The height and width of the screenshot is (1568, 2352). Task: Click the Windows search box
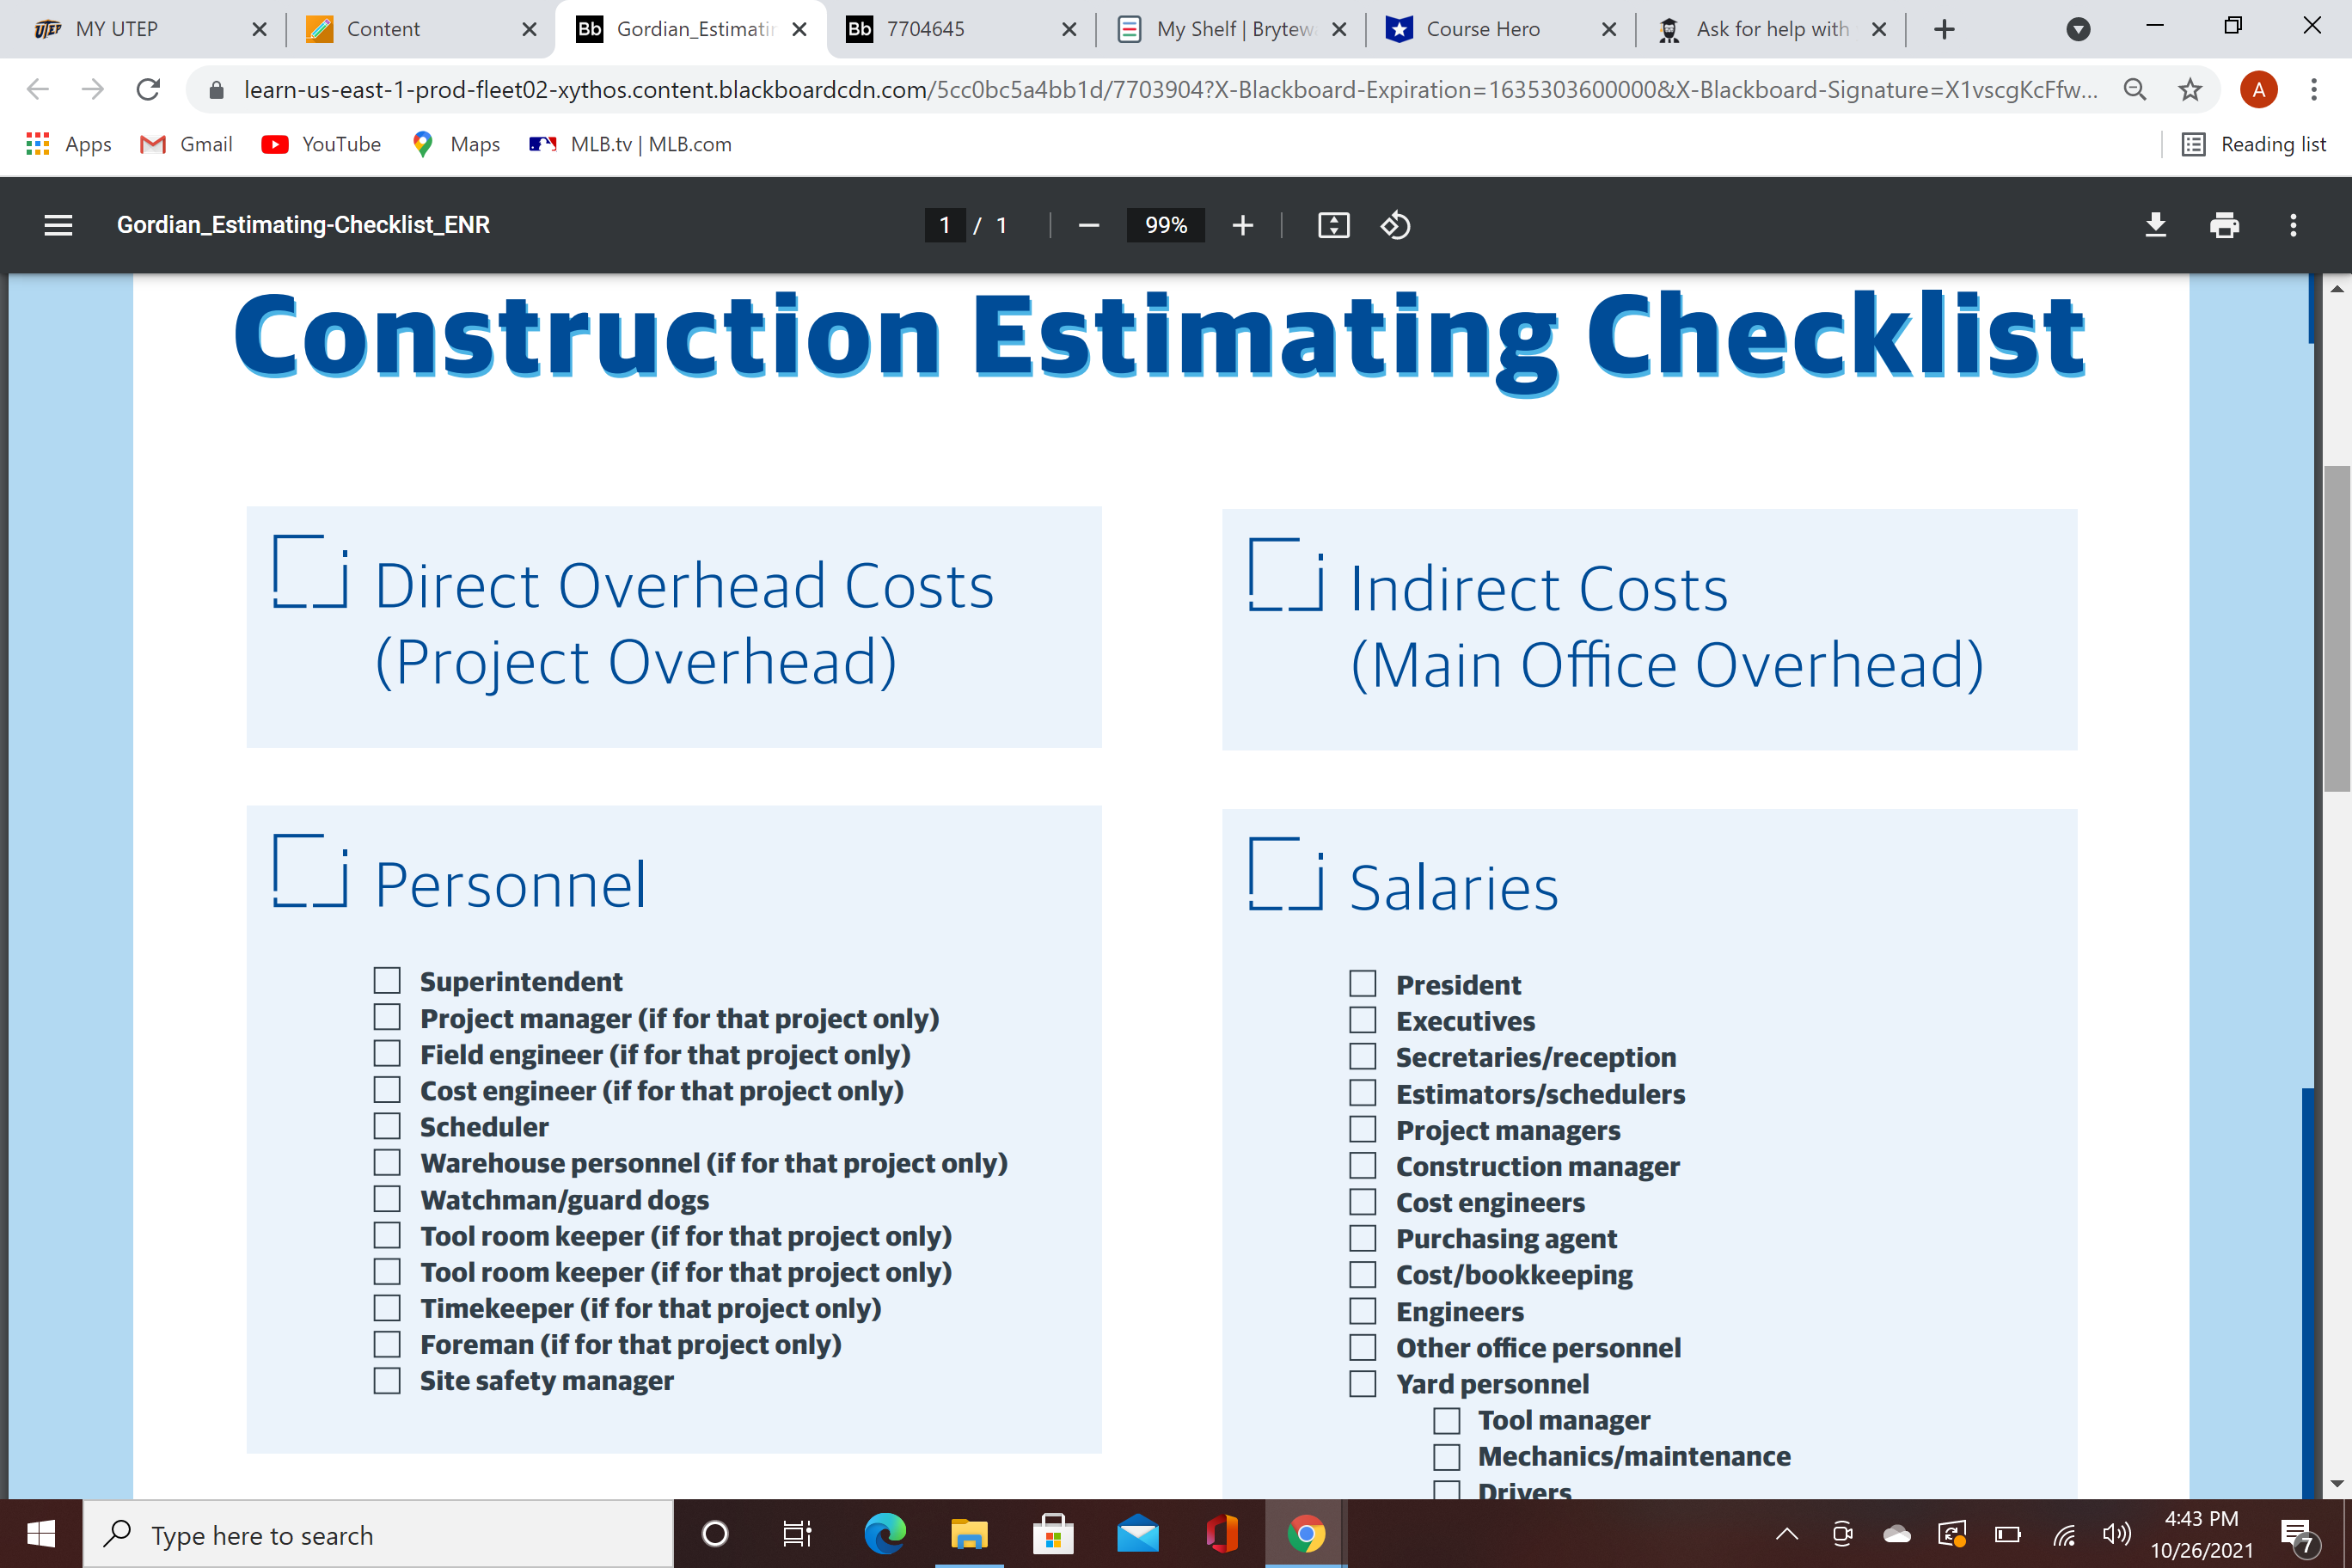coord(378,1534)
